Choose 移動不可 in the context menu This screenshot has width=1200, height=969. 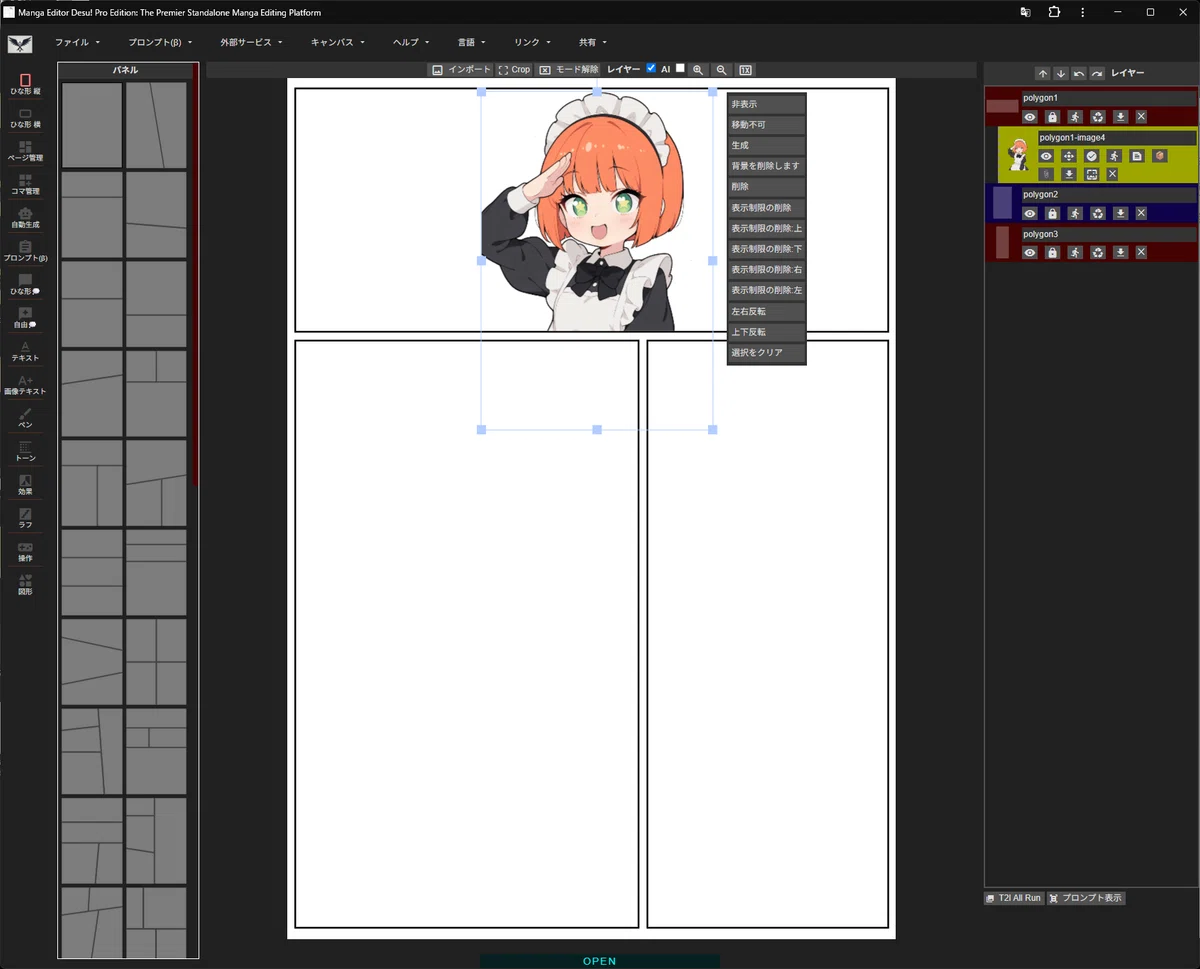click(x=766, y=125)
